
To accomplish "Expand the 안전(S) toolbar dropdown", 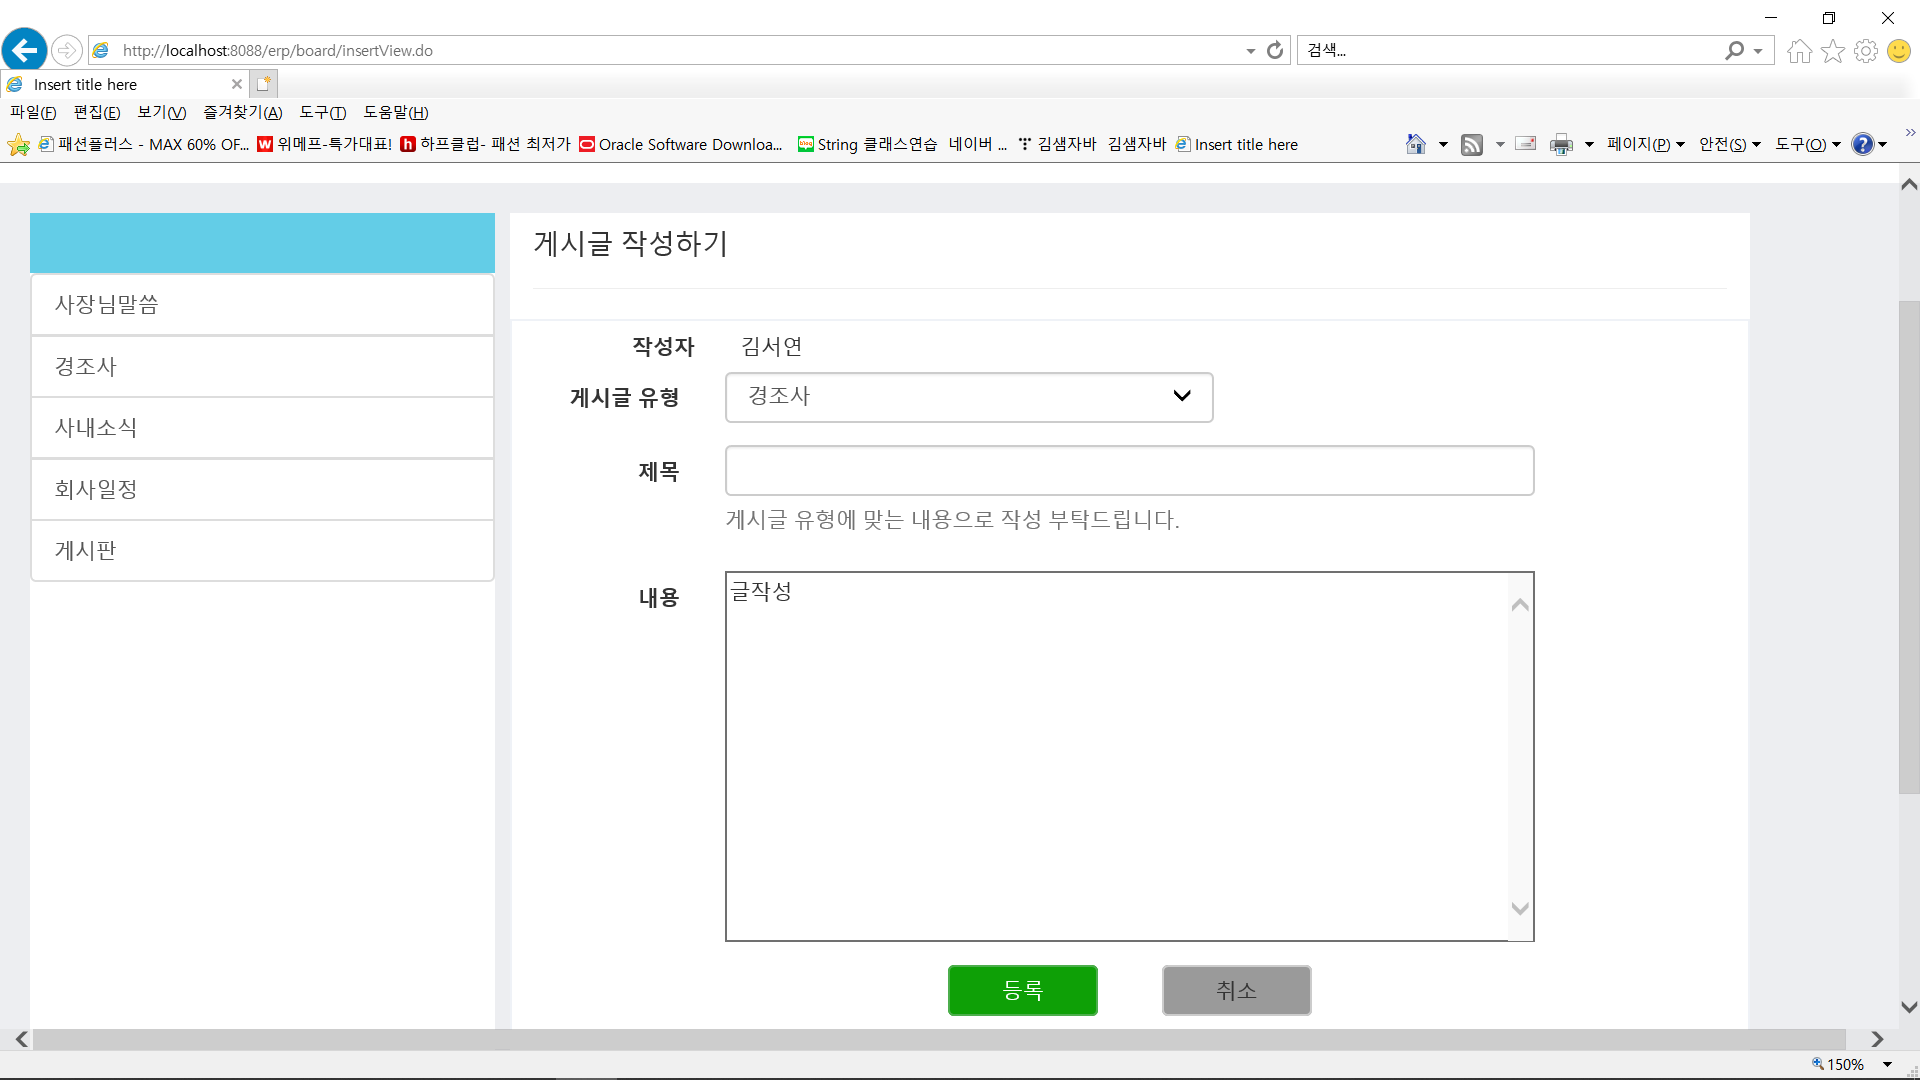I will [x=1730, y=145].
